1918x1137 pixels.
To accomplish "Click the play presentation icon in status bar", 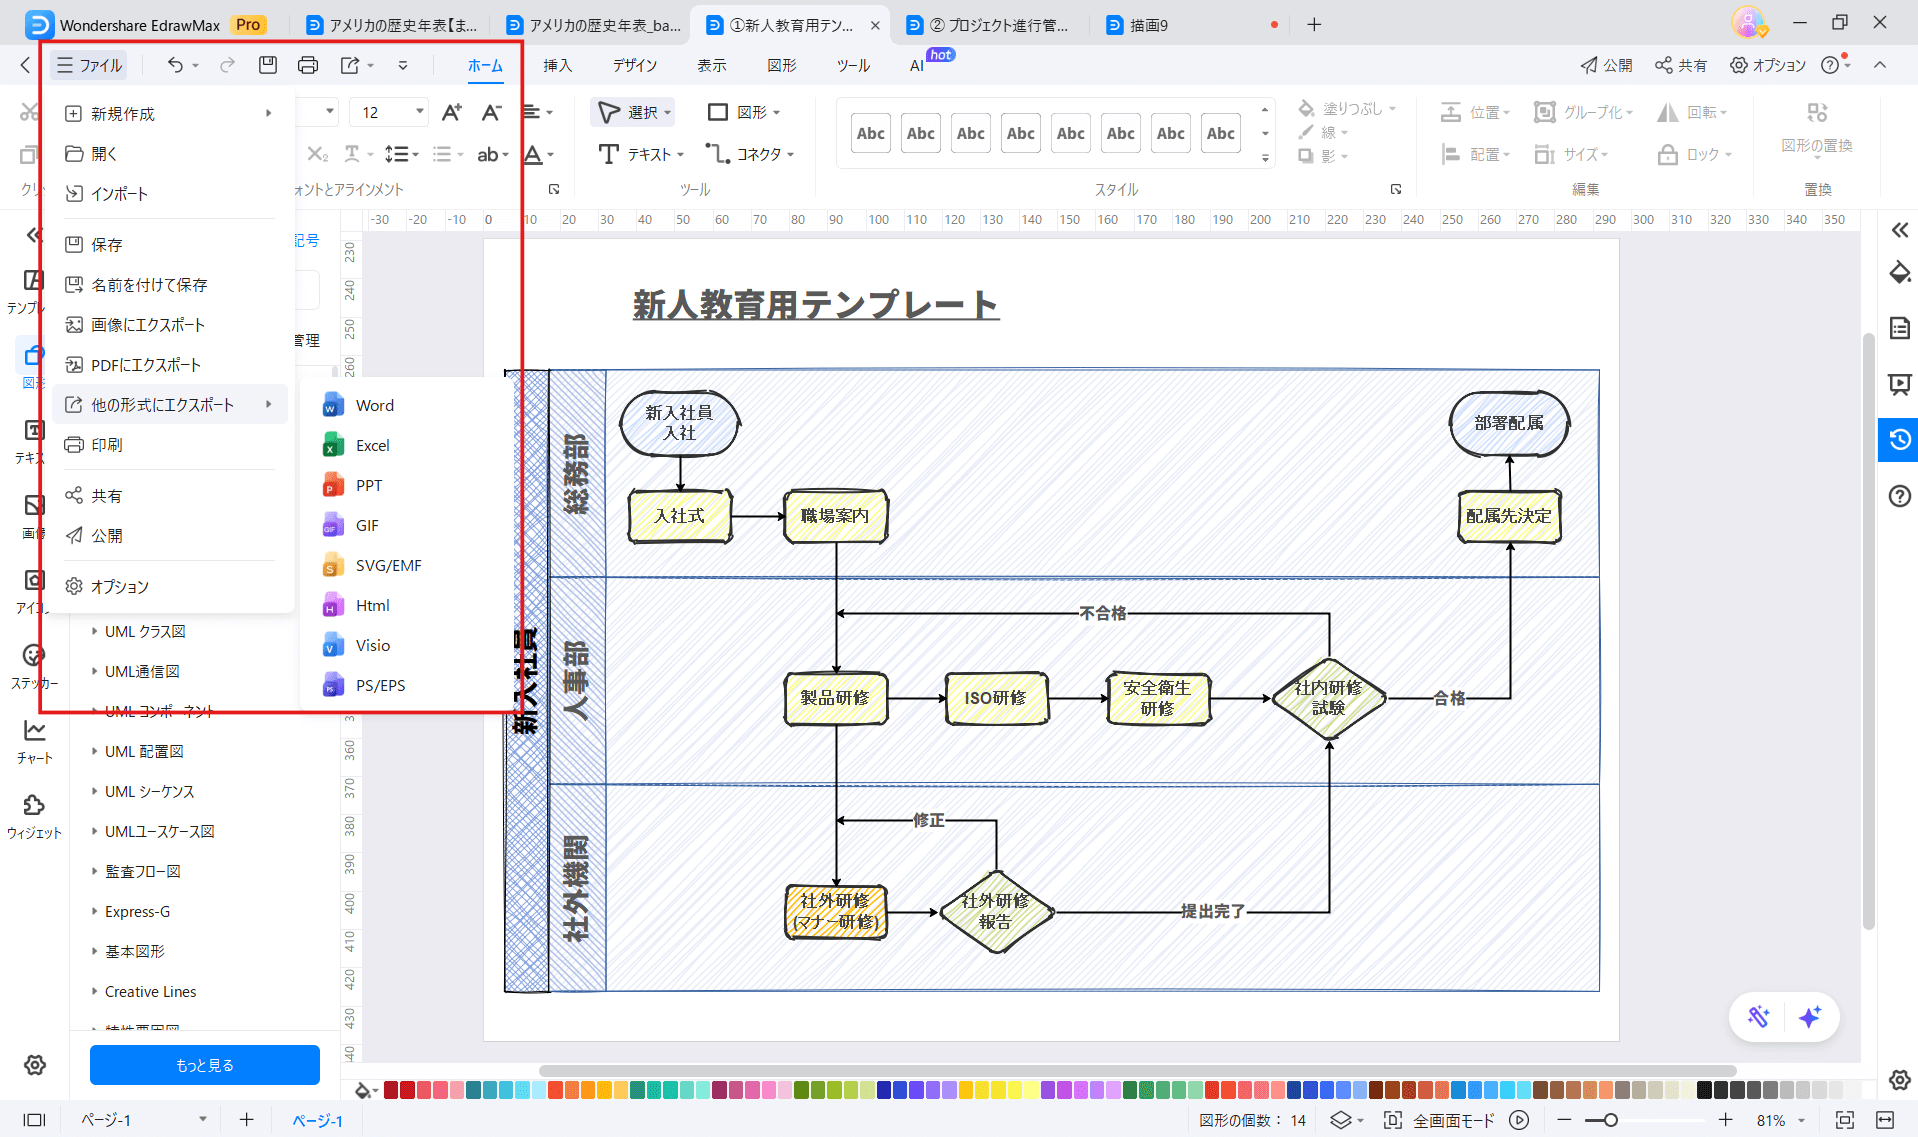I will coord(1519,1120).
